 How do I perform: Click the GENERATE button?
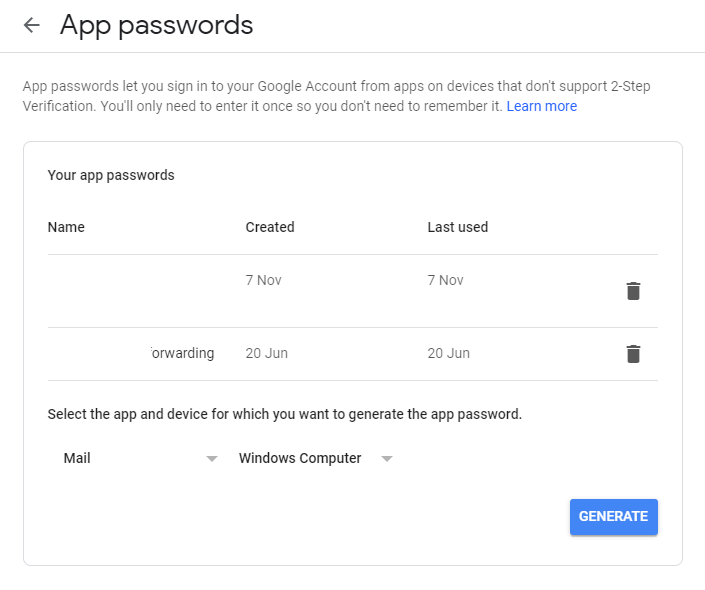614,517
